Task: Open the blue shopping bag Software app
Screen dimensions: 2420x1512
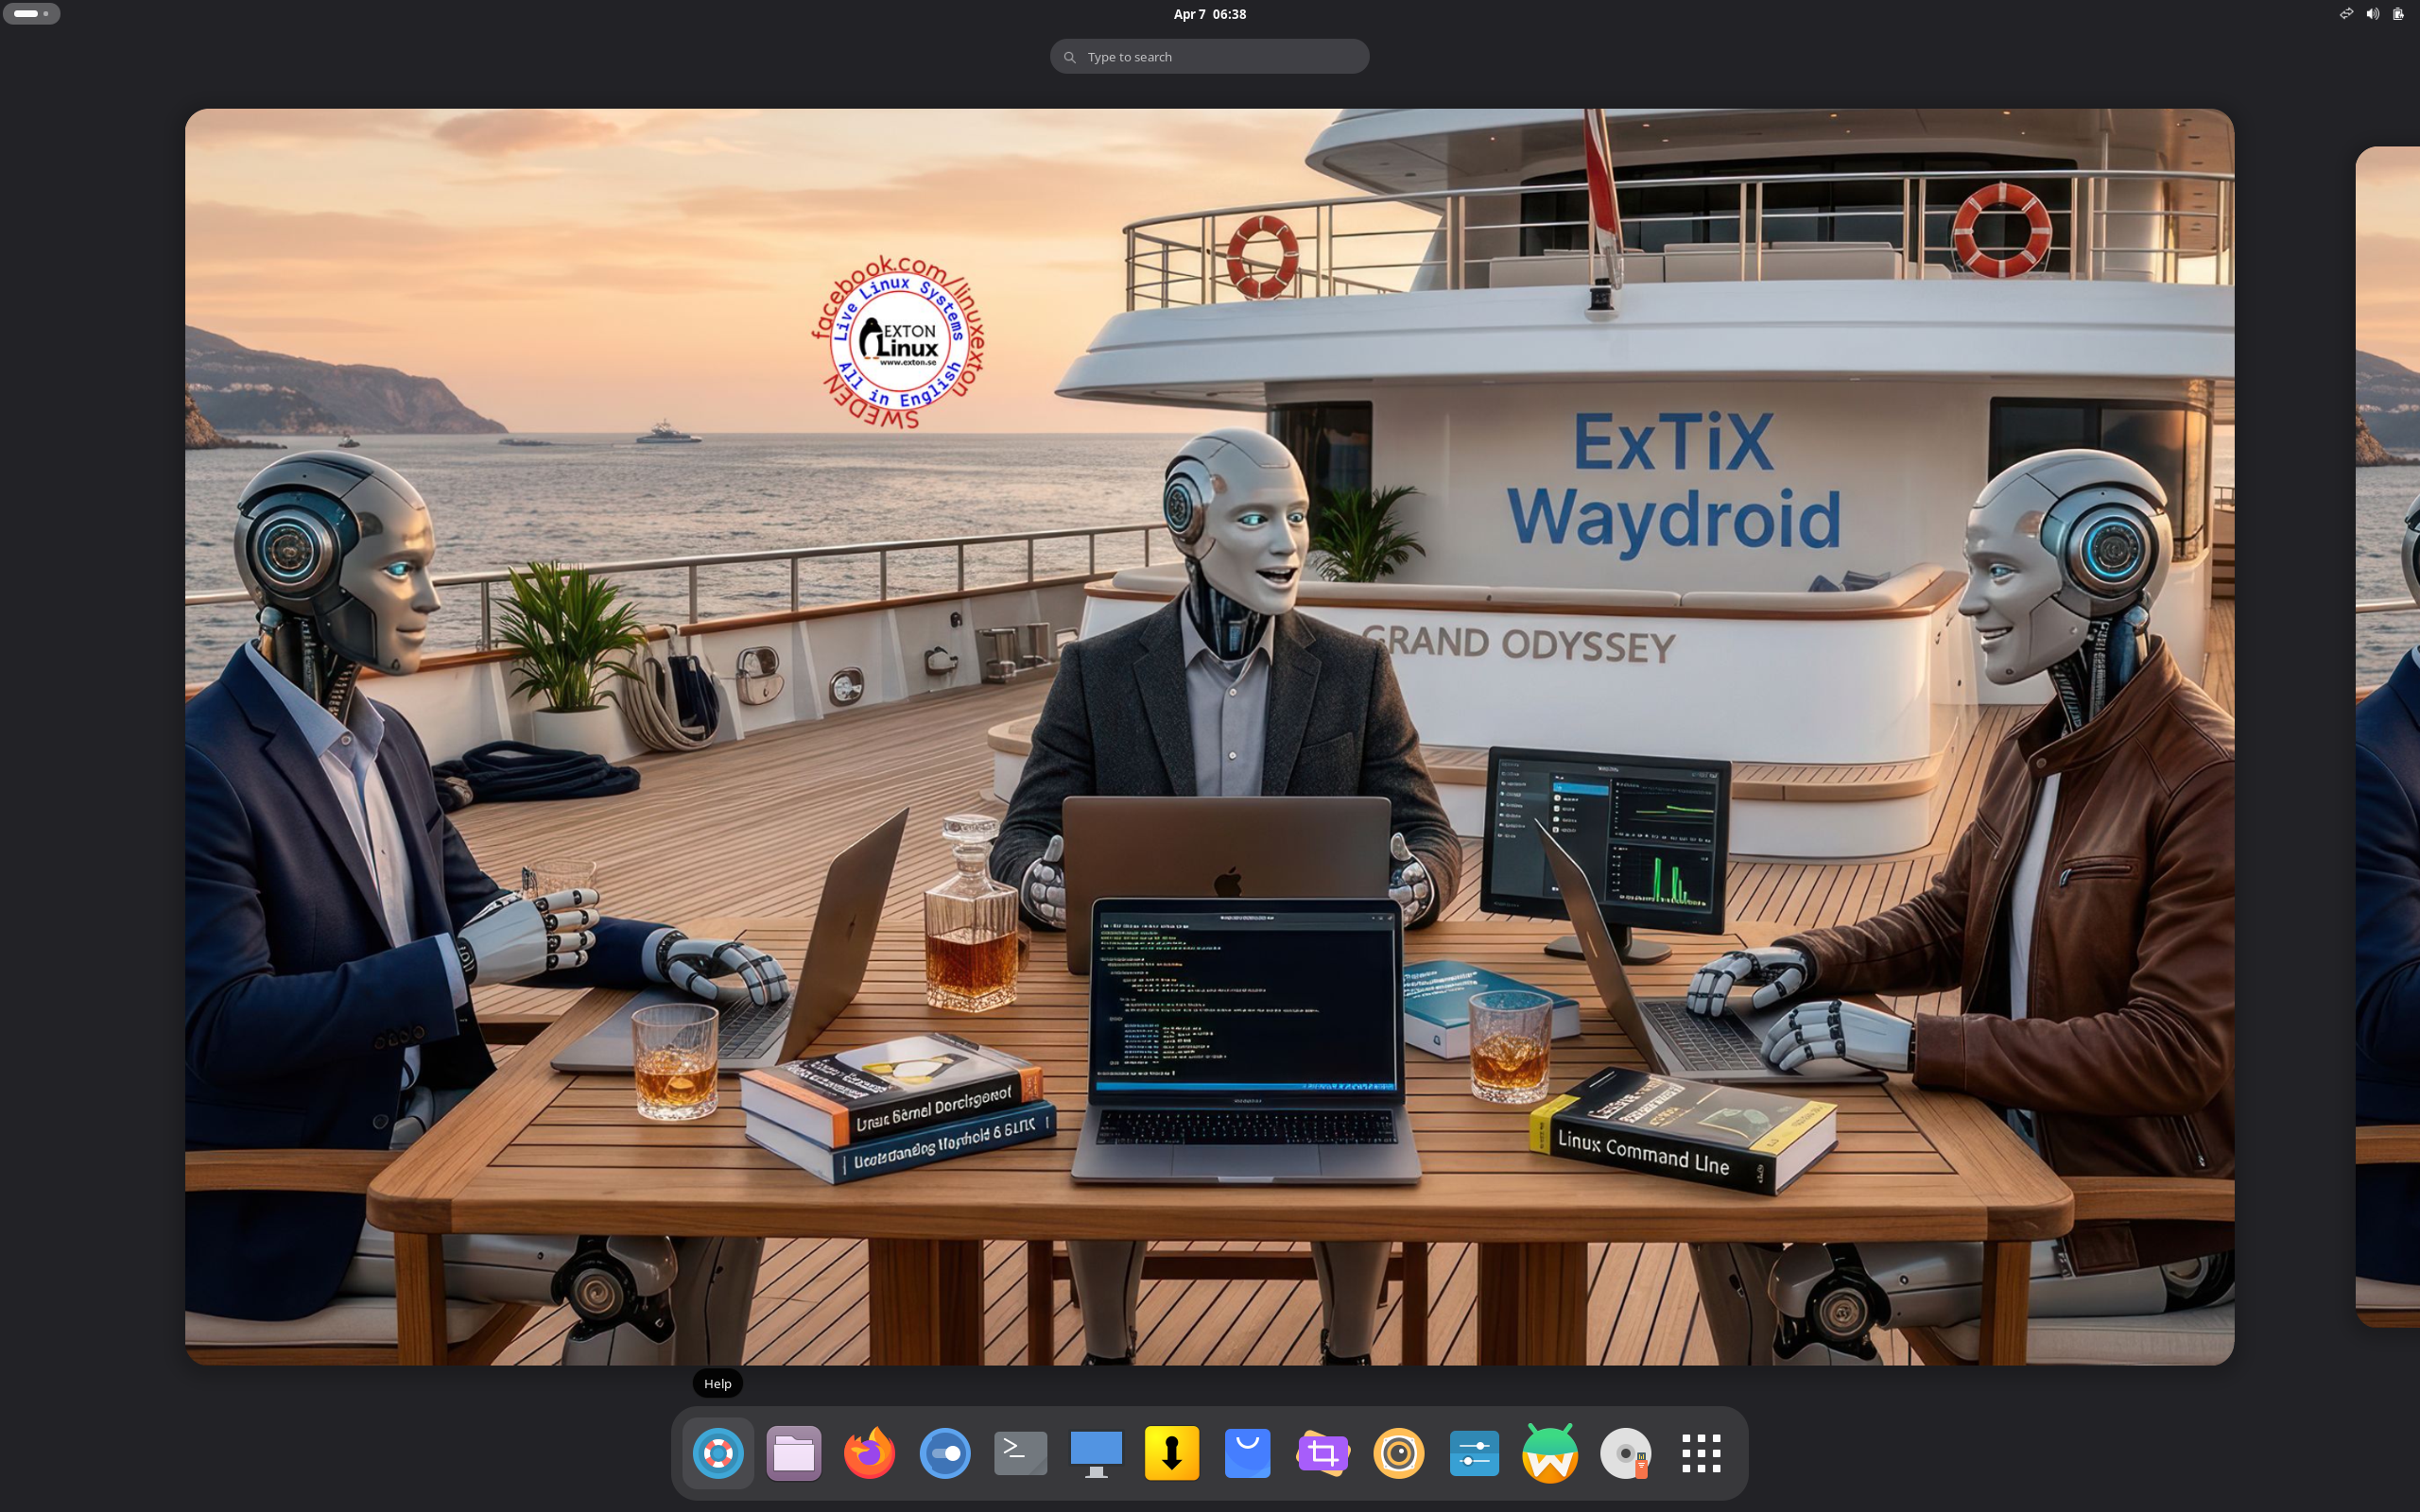Action: point(1247,1453)
